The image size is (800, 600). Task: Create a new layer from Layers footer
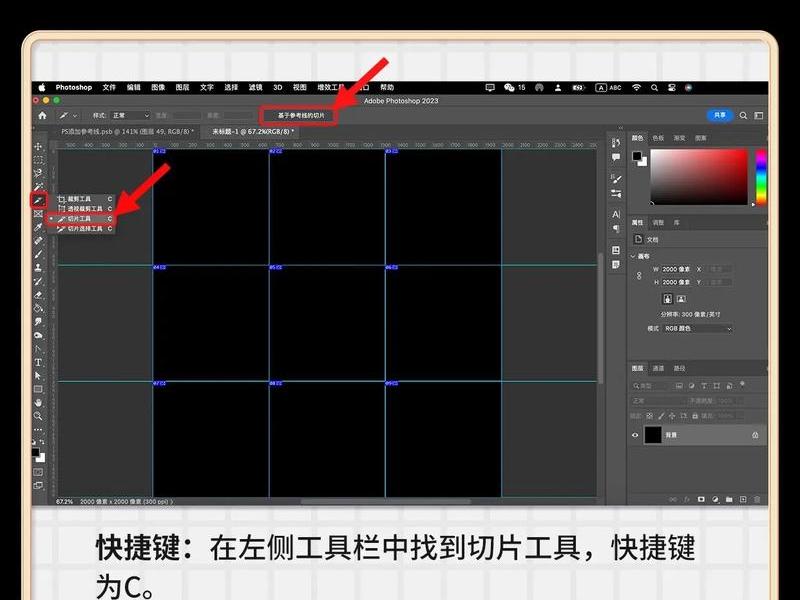click(743, 499)
